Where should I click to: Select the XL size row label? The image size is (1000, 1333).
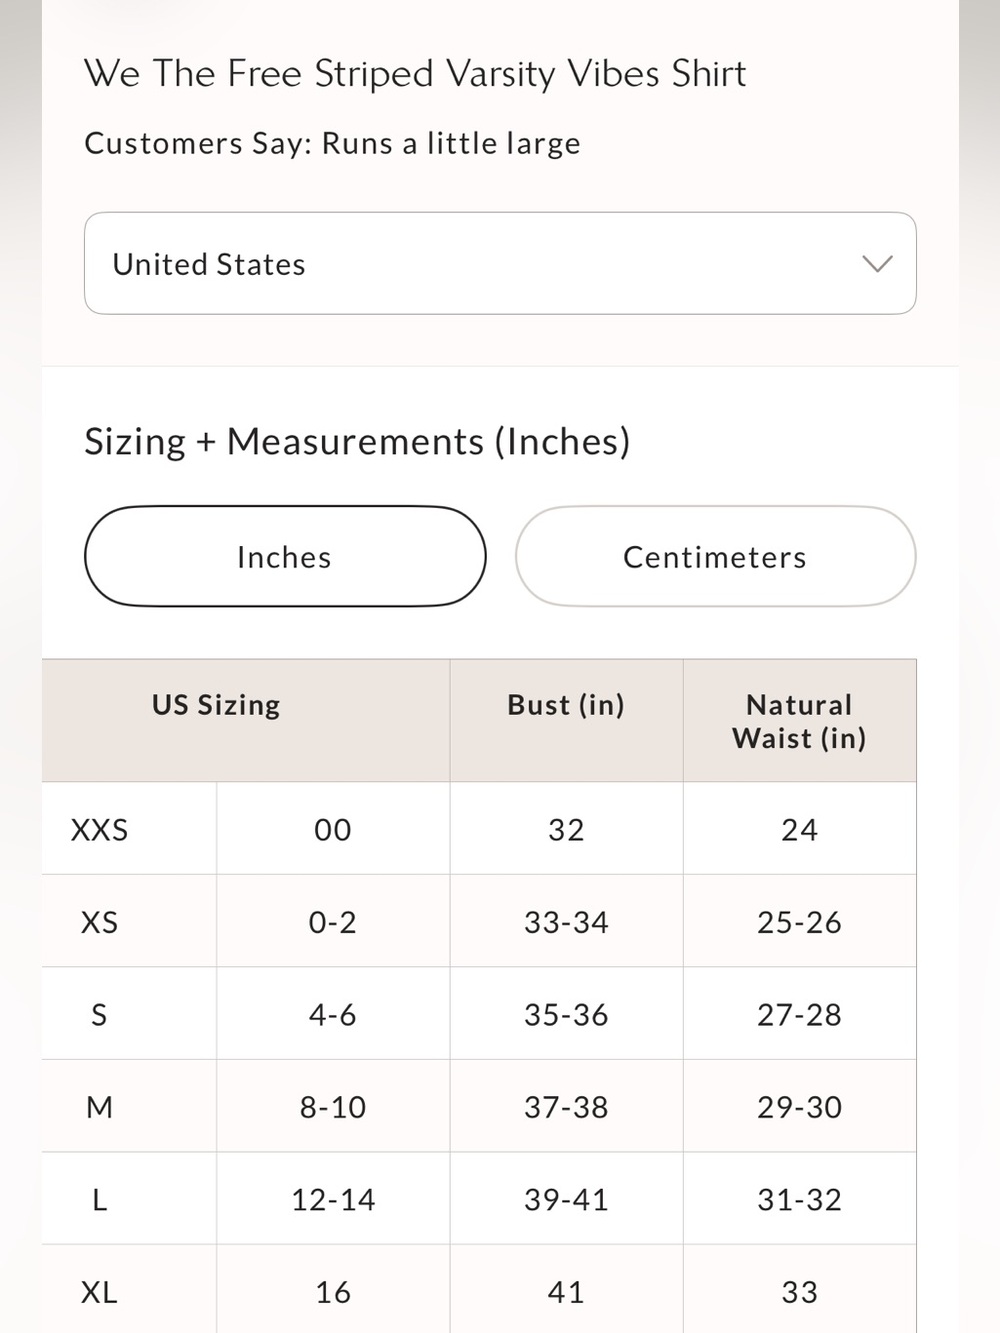click(99, 1292)
